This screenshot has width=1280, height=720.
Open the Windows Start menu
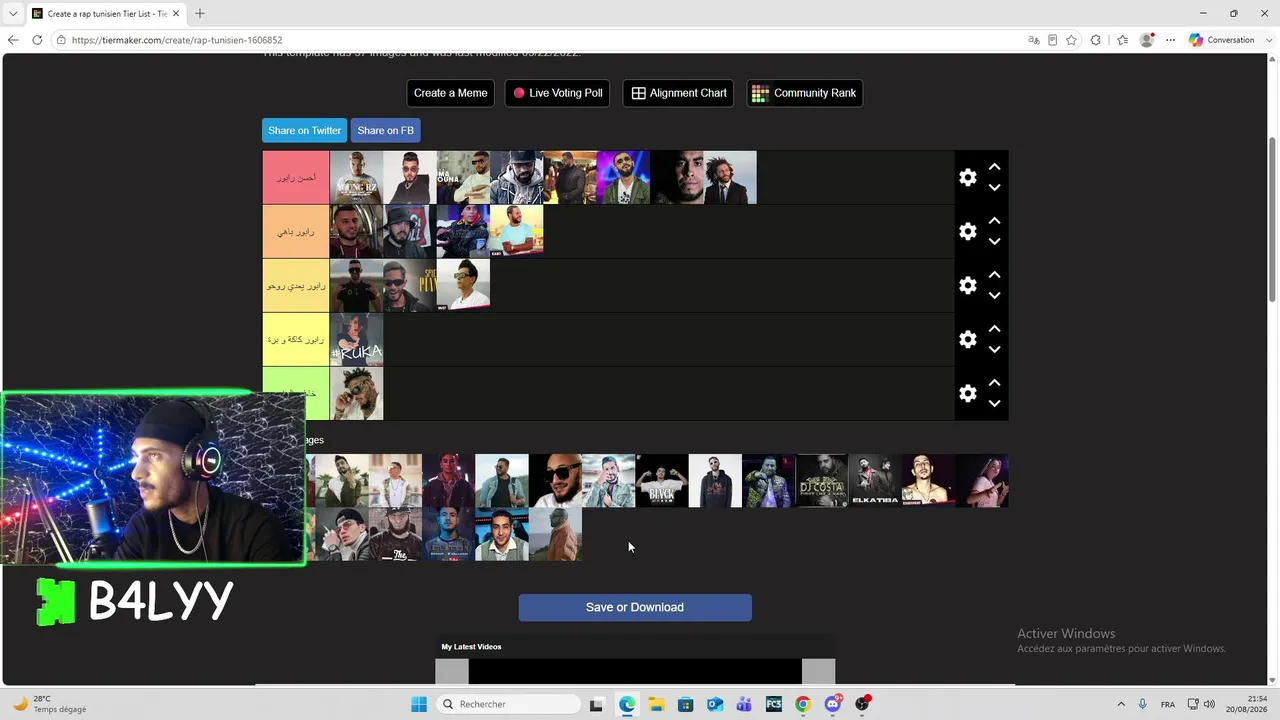coord(419,704)
